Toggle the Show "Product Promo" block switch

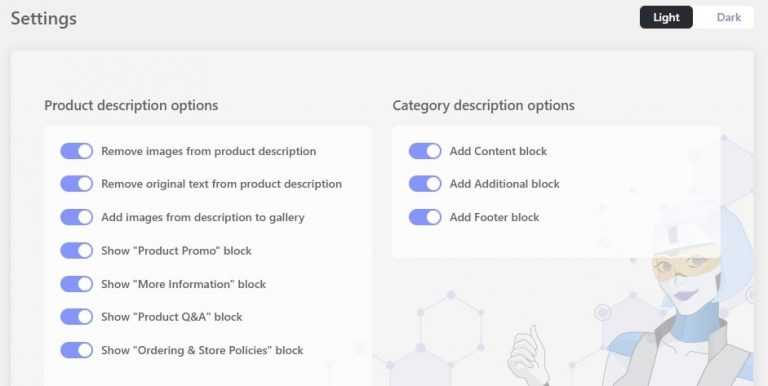tap(76, 250)
